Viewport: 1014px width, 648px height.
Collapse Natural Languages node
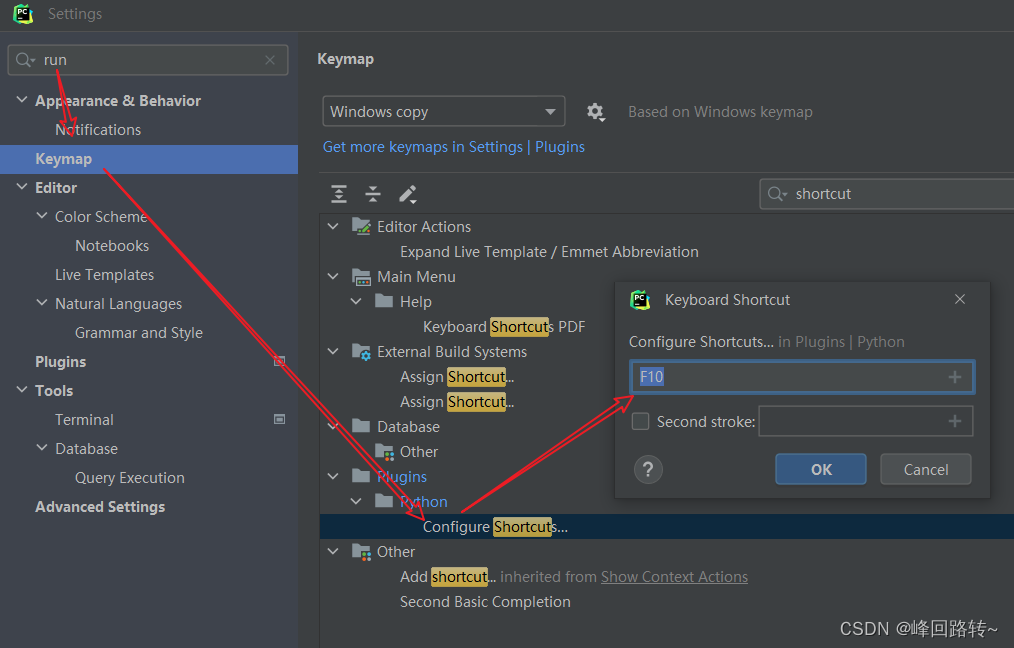(42, 303)
